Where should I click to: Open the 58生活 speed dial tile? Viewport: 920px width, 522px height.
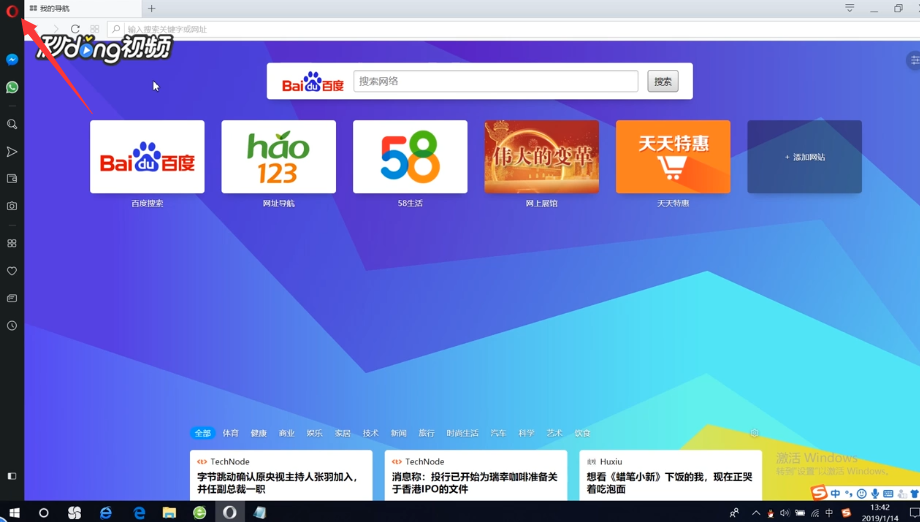[x=410, y=157]
